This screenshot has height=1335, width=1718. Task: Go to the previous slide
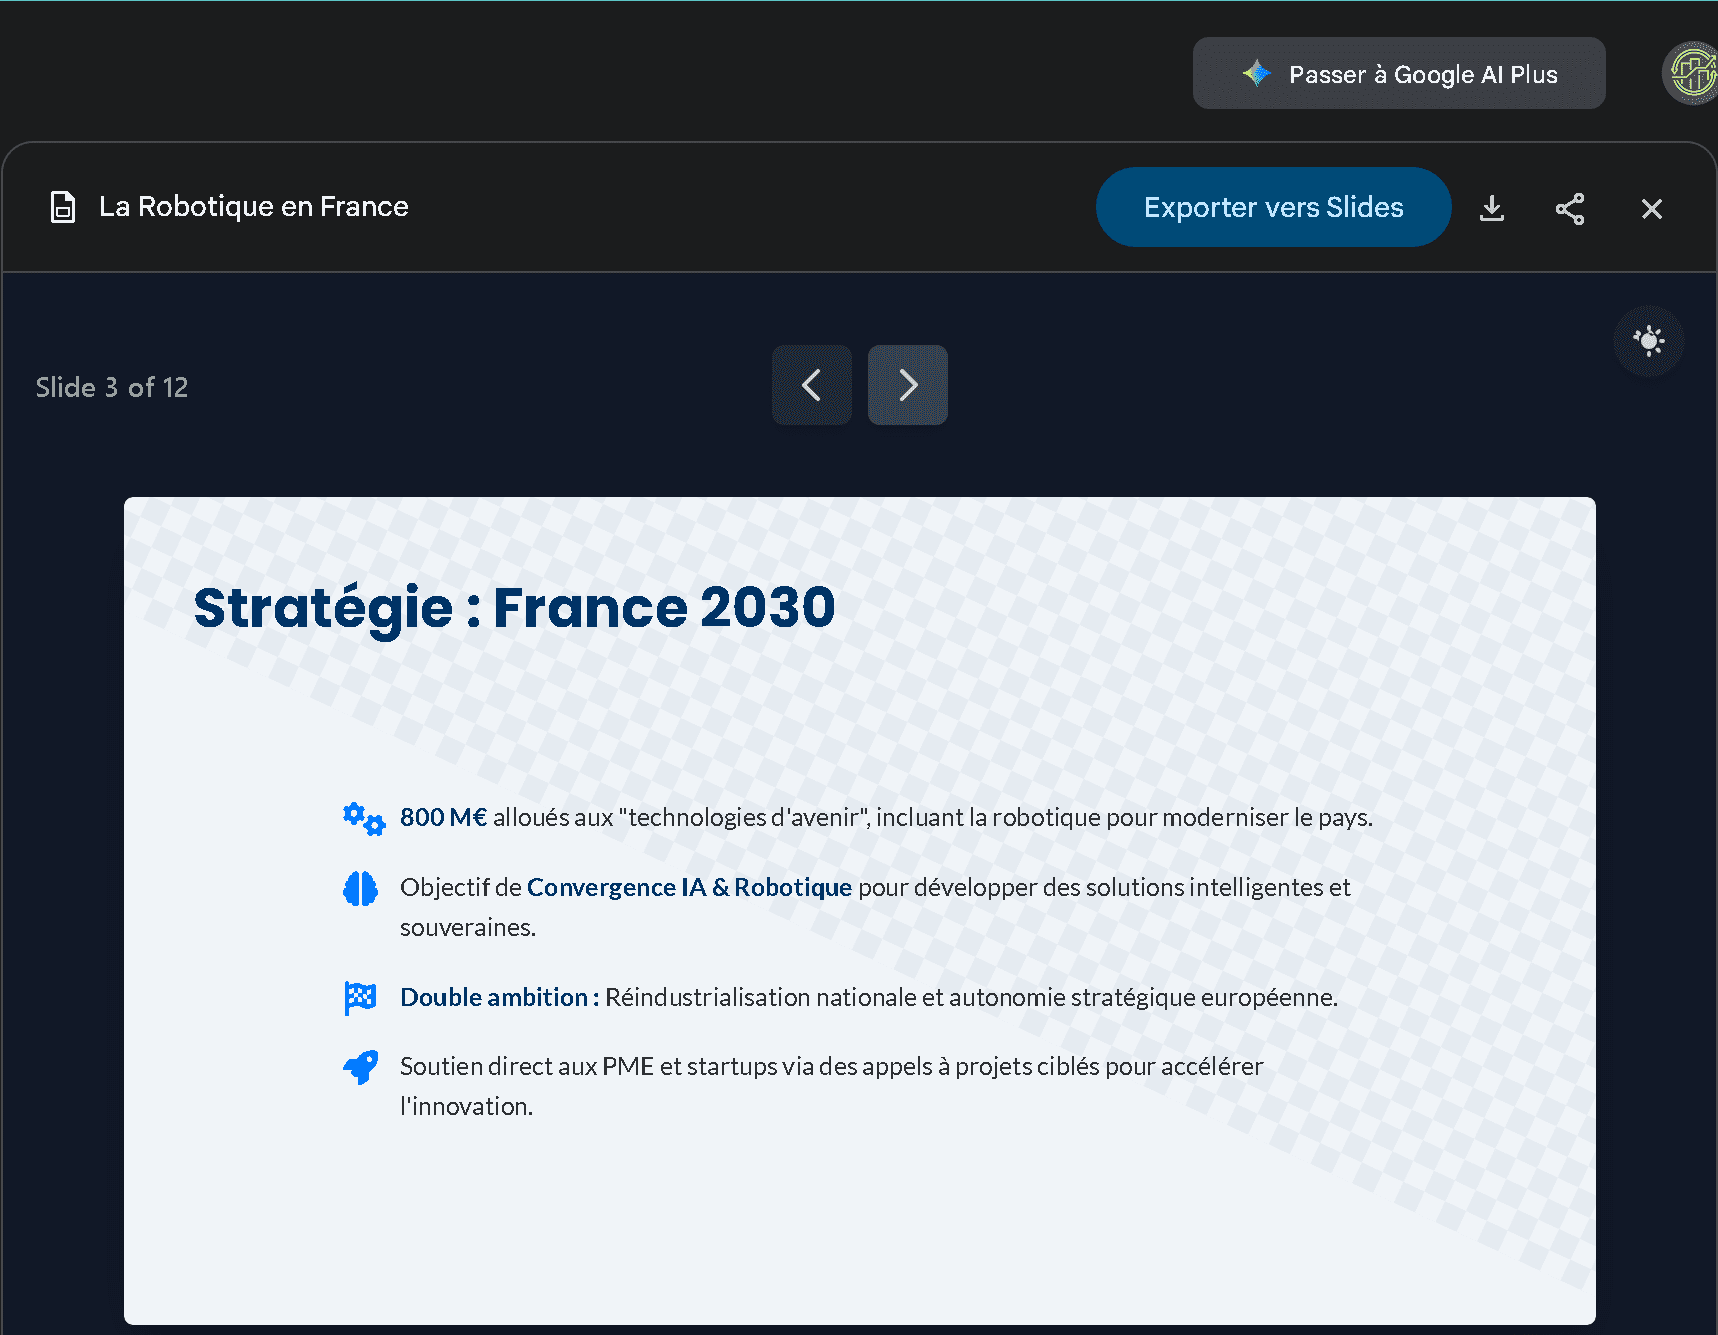click(811, 385)
